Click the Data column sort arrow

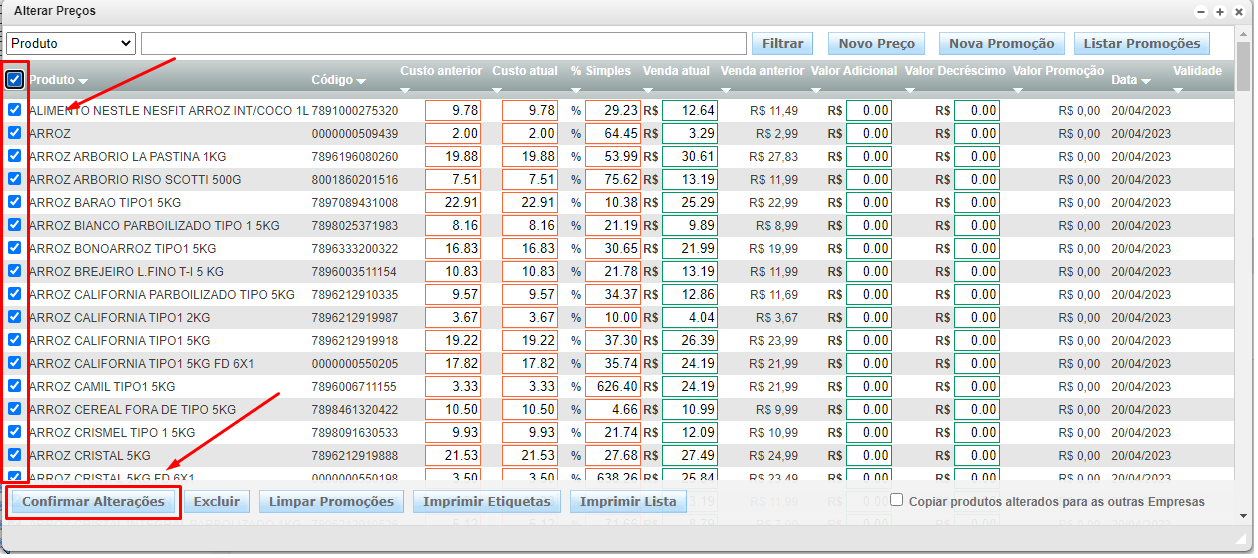[1145, 81]
